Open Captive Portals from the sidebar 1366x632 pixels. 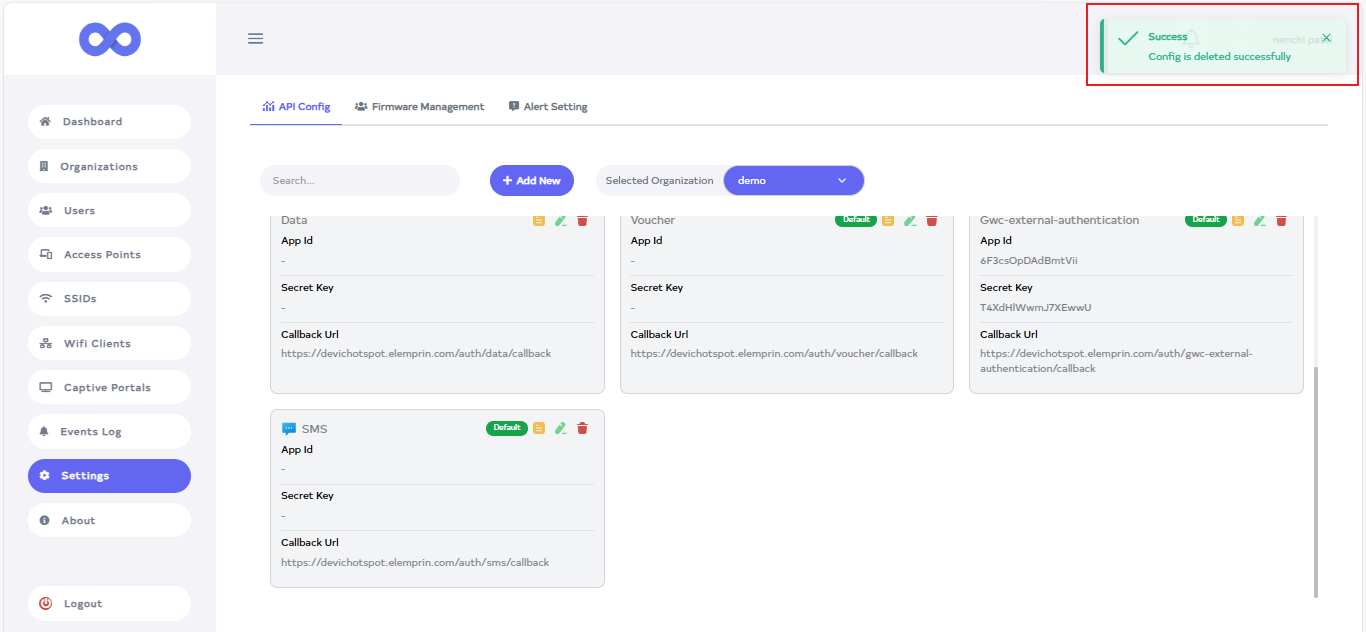pyautogui.click(x=109, y=388)
